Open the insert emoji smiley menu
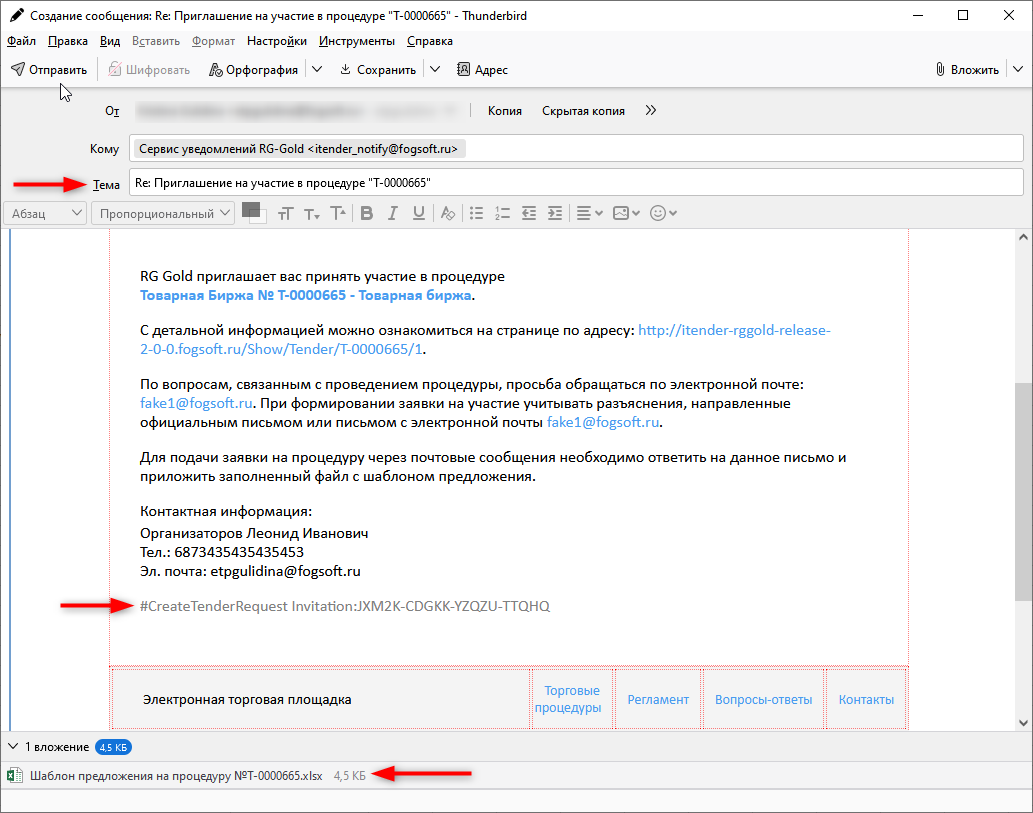The width and height of the screenshot is (1033, 813). pos(663,213)
